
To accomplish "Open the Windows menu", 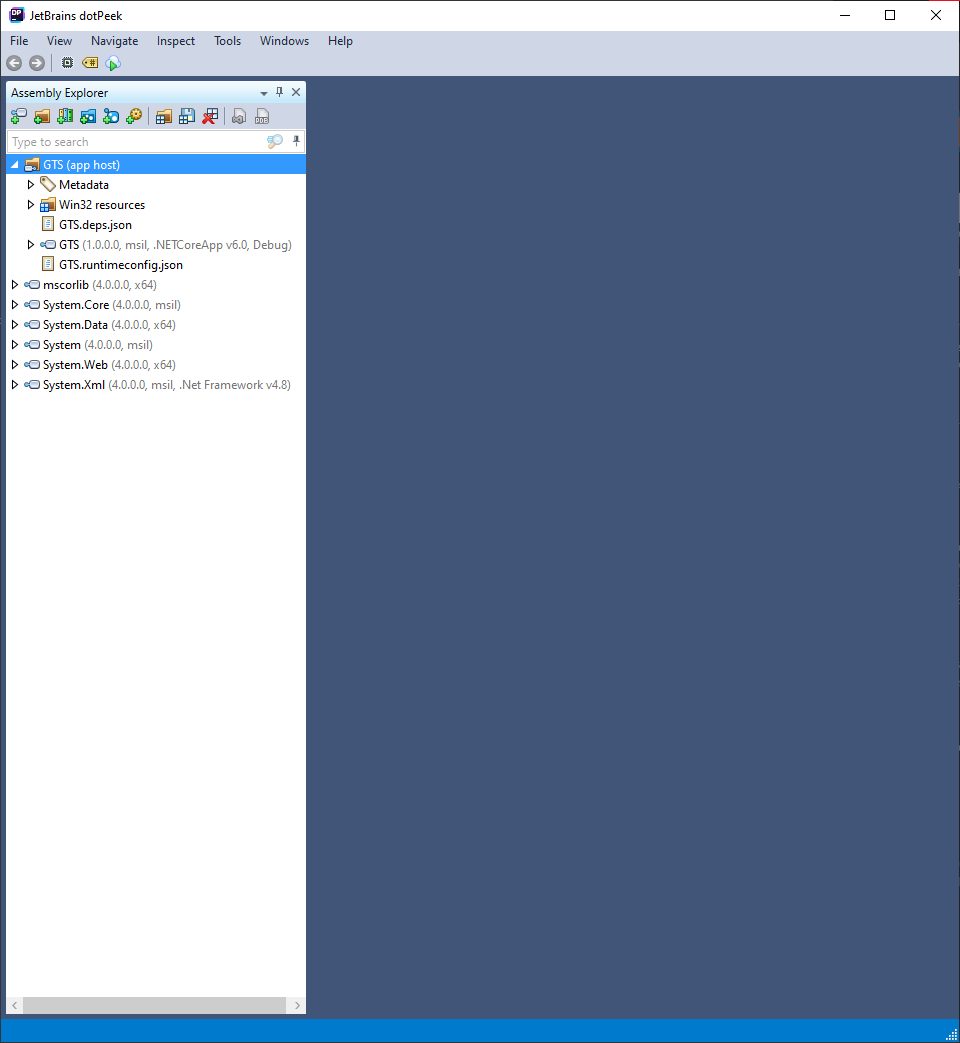I will [x=284, y=41].
